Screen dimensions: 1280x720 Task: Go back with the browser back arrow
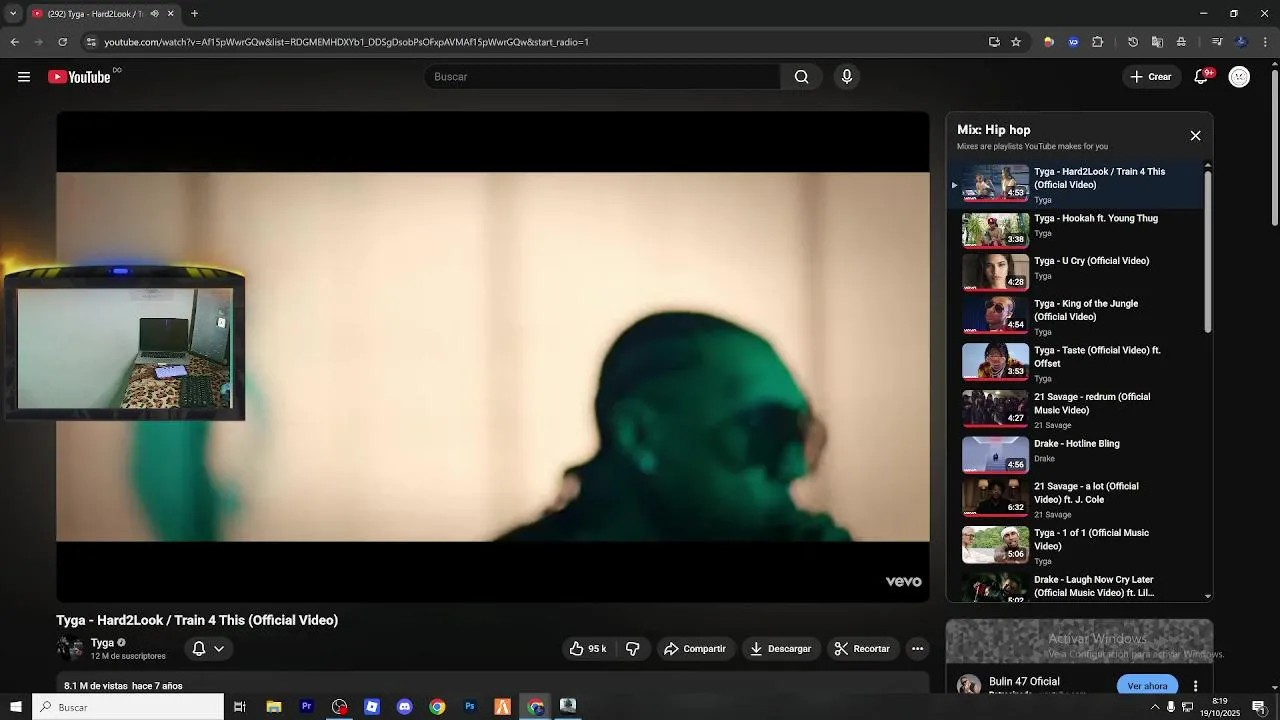(x=14, y=42)
